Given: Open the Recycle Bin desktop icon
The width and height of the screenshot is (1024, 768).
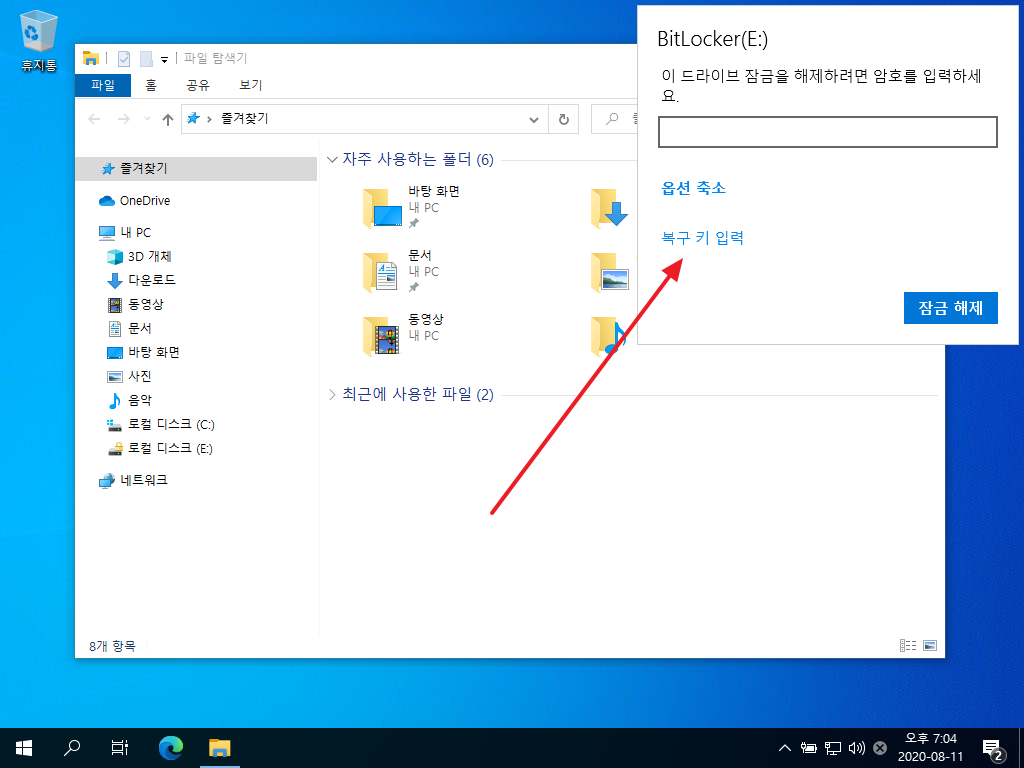Looking at the screenshot, I should (x=39, y=40).
